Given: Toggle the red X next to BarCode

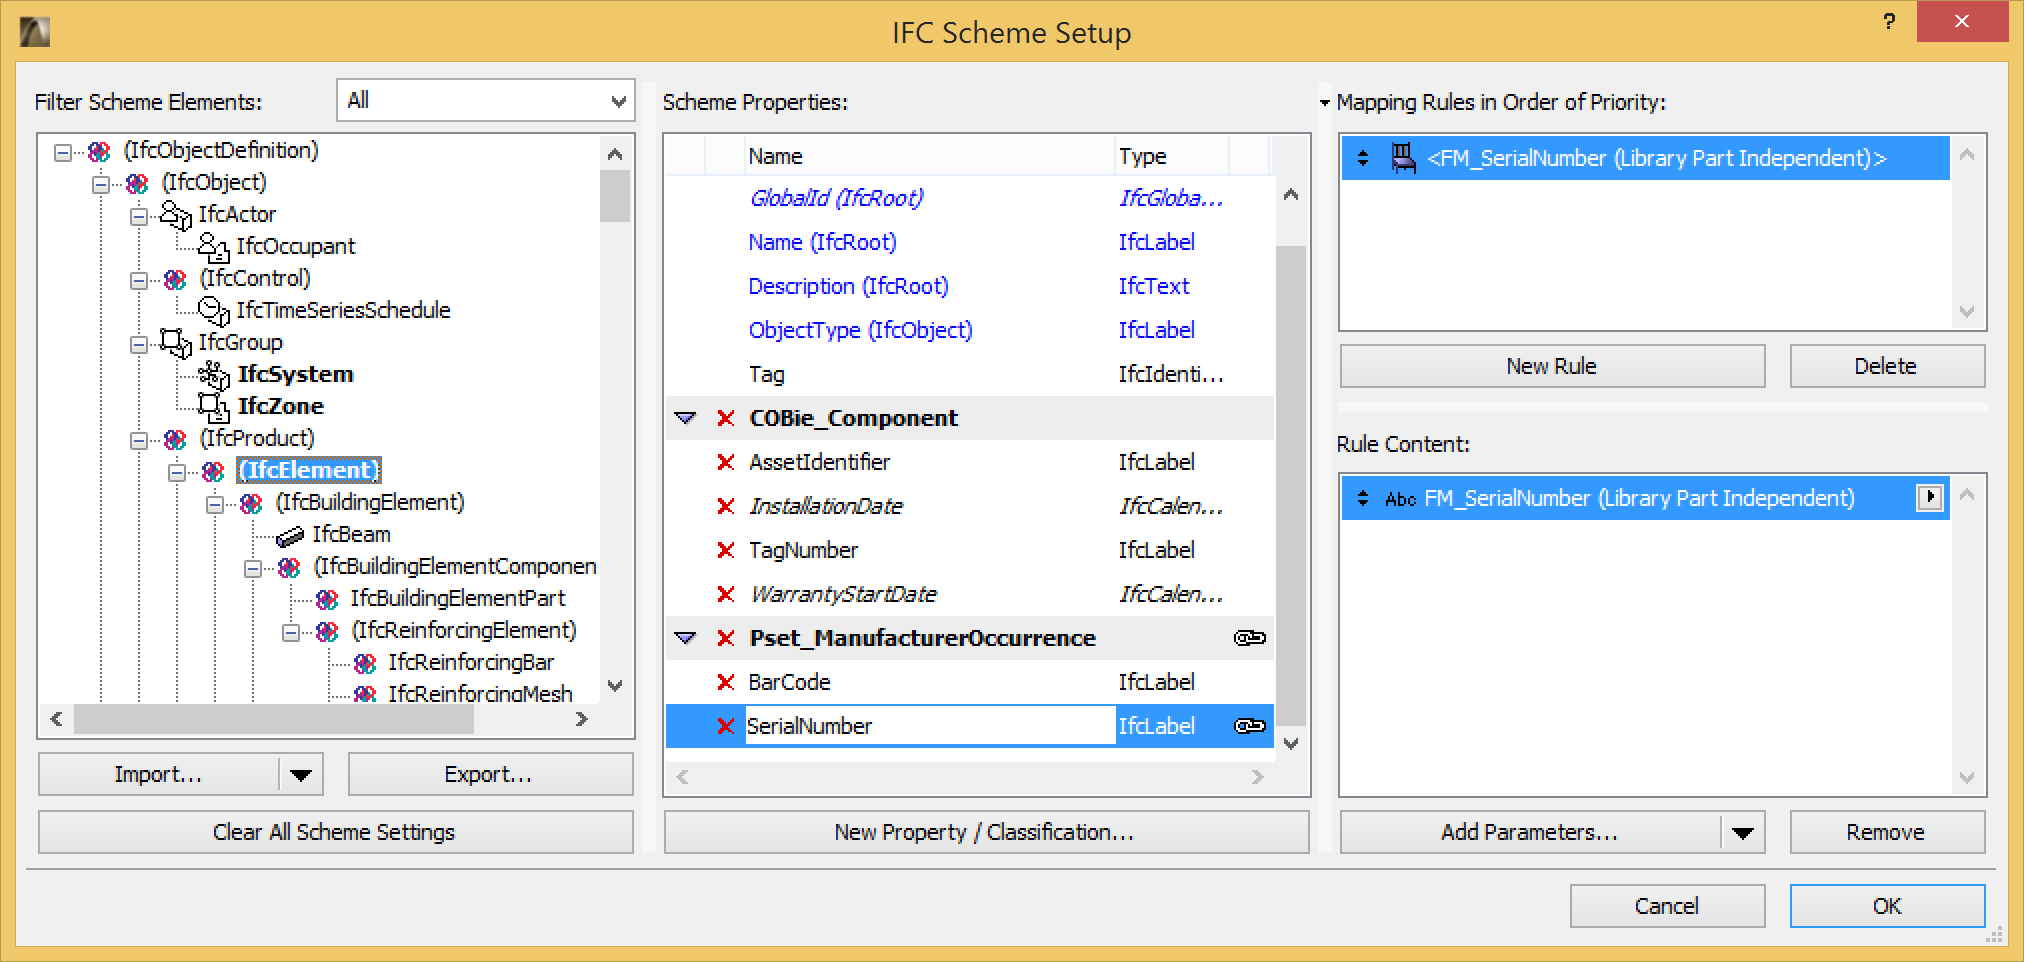Looking at the screenshot, I should [725, 682].
